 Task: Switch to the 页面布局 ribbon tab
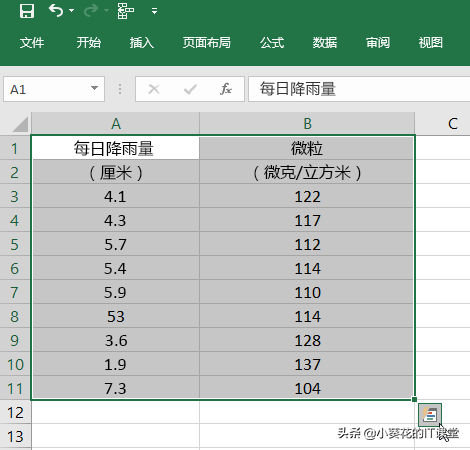[207, 43]
